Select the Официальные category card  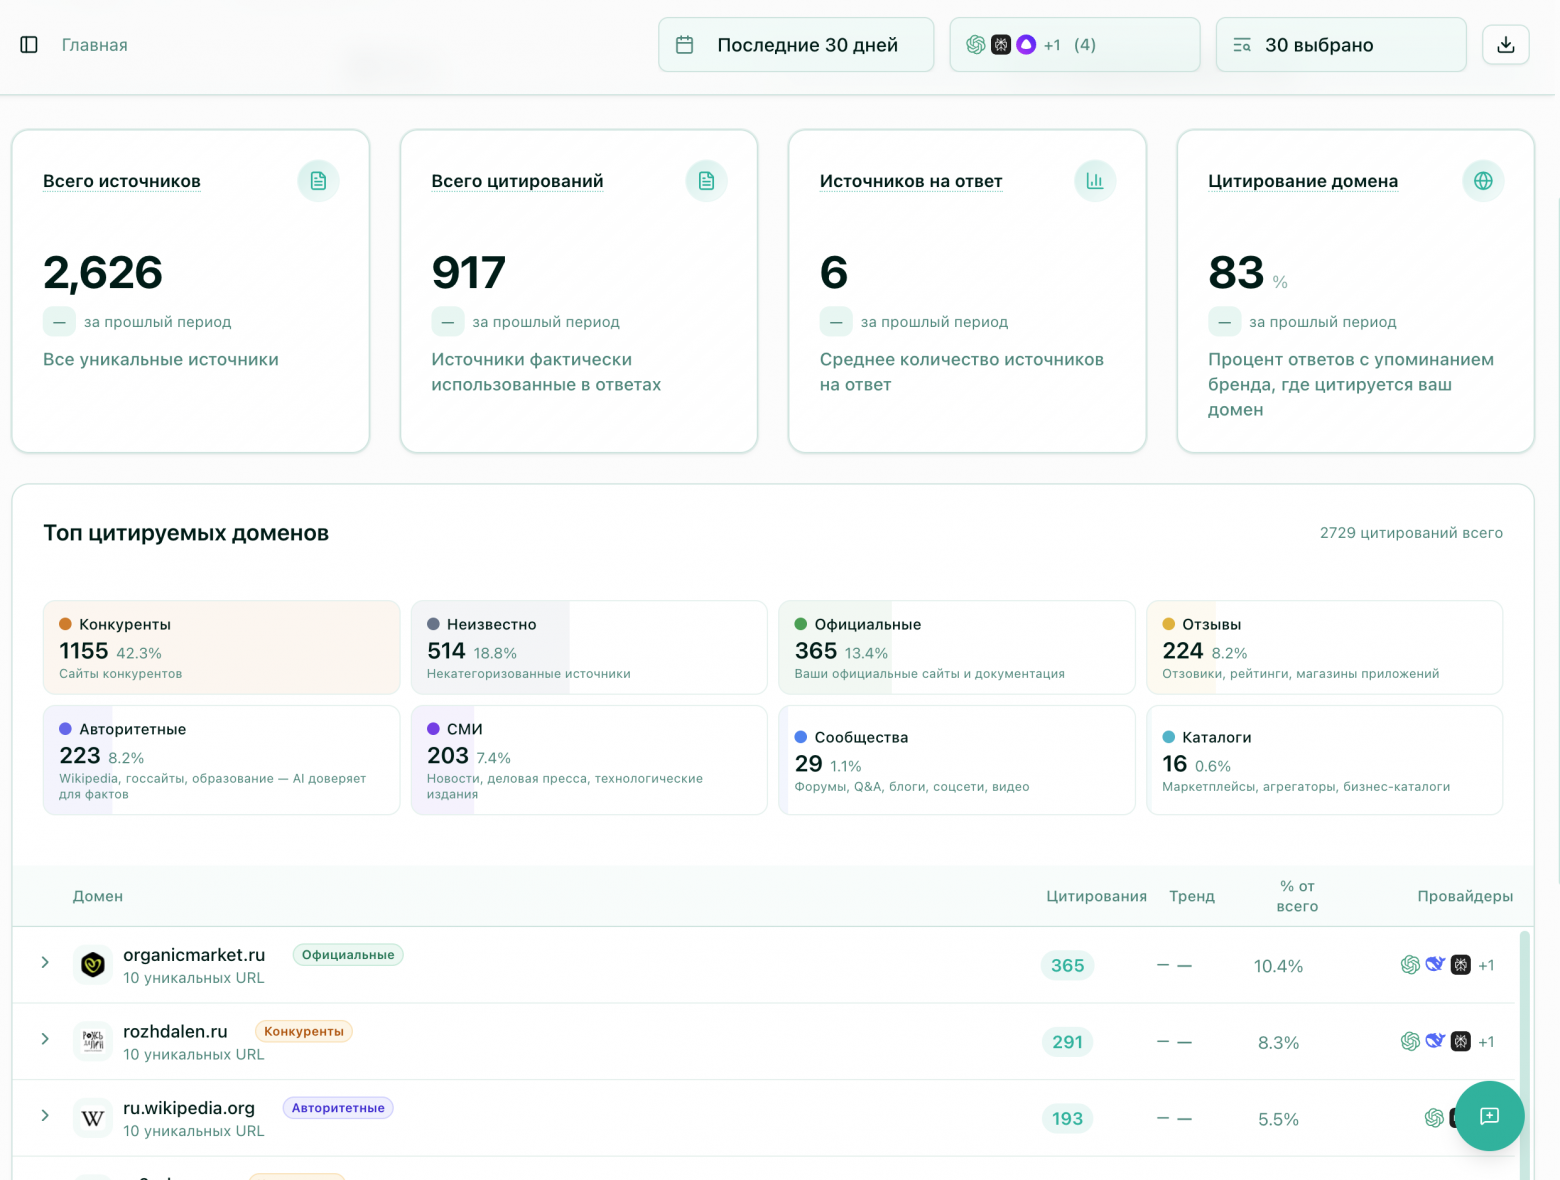[956, 647]
